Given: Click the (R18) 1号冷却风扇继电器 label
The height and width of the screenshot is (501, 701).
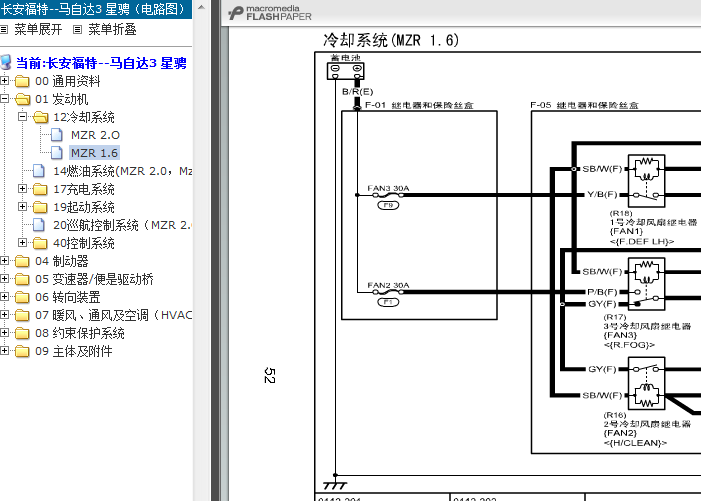Looking at the screenshot, I should tap(653, 218).
